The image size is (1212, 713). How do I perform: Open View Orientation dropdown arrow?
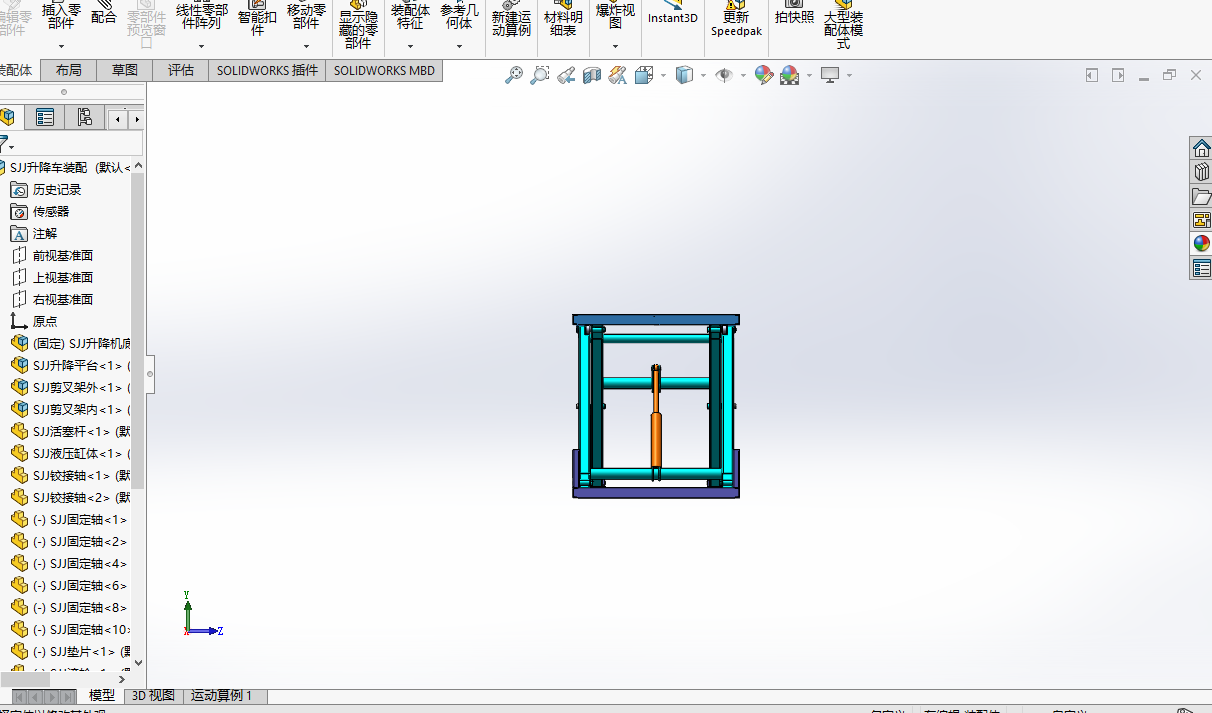coord(663,76)
